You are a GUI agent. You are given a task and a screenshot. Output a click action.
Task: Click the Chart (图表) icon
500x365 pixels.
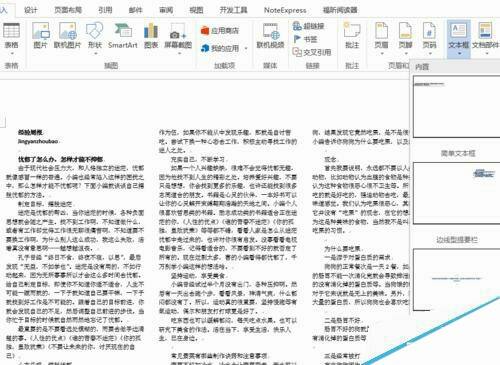[151, 35]
